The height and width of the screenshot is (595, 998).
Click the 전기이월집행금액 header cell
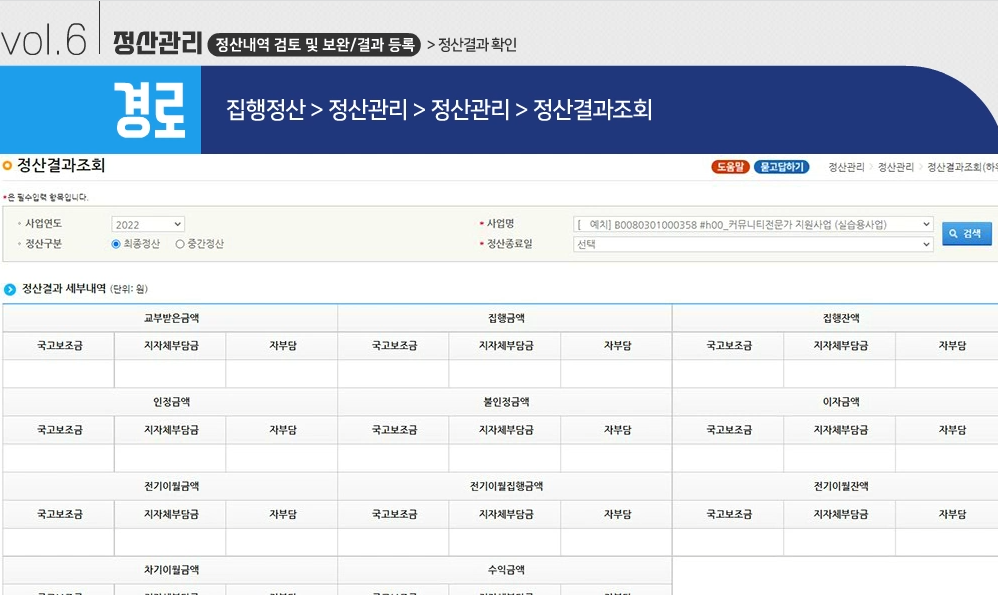(505, 486)
